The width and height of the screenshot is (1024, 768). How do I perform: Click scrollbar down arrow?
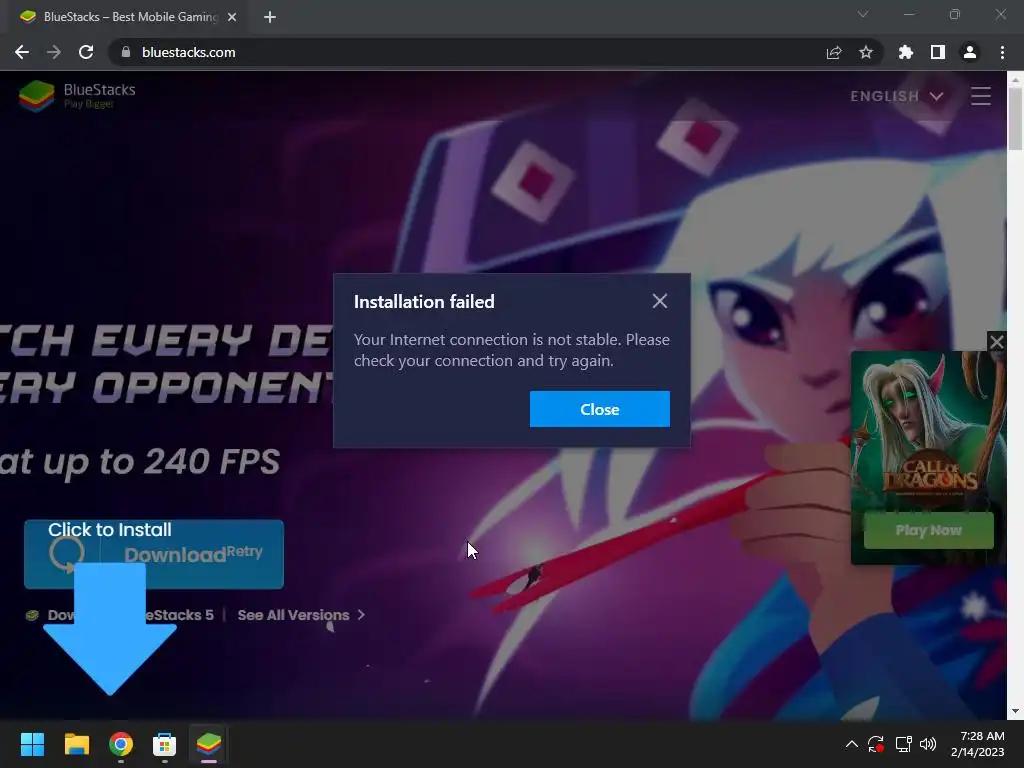(1015, 711)
